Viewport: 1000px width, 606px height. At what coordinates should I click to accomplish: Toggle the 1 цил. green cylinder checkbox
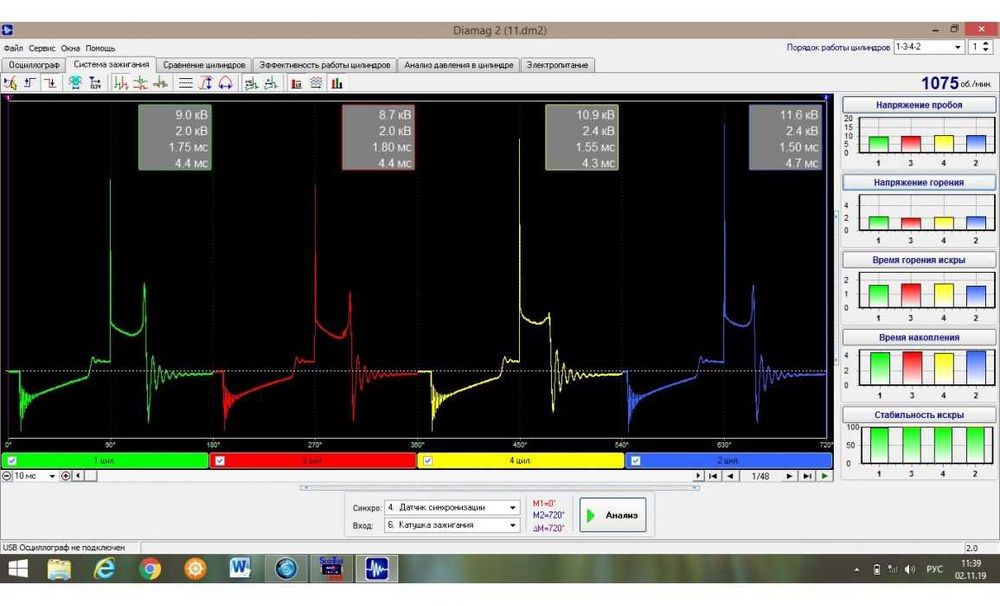[x=12, y=461]
